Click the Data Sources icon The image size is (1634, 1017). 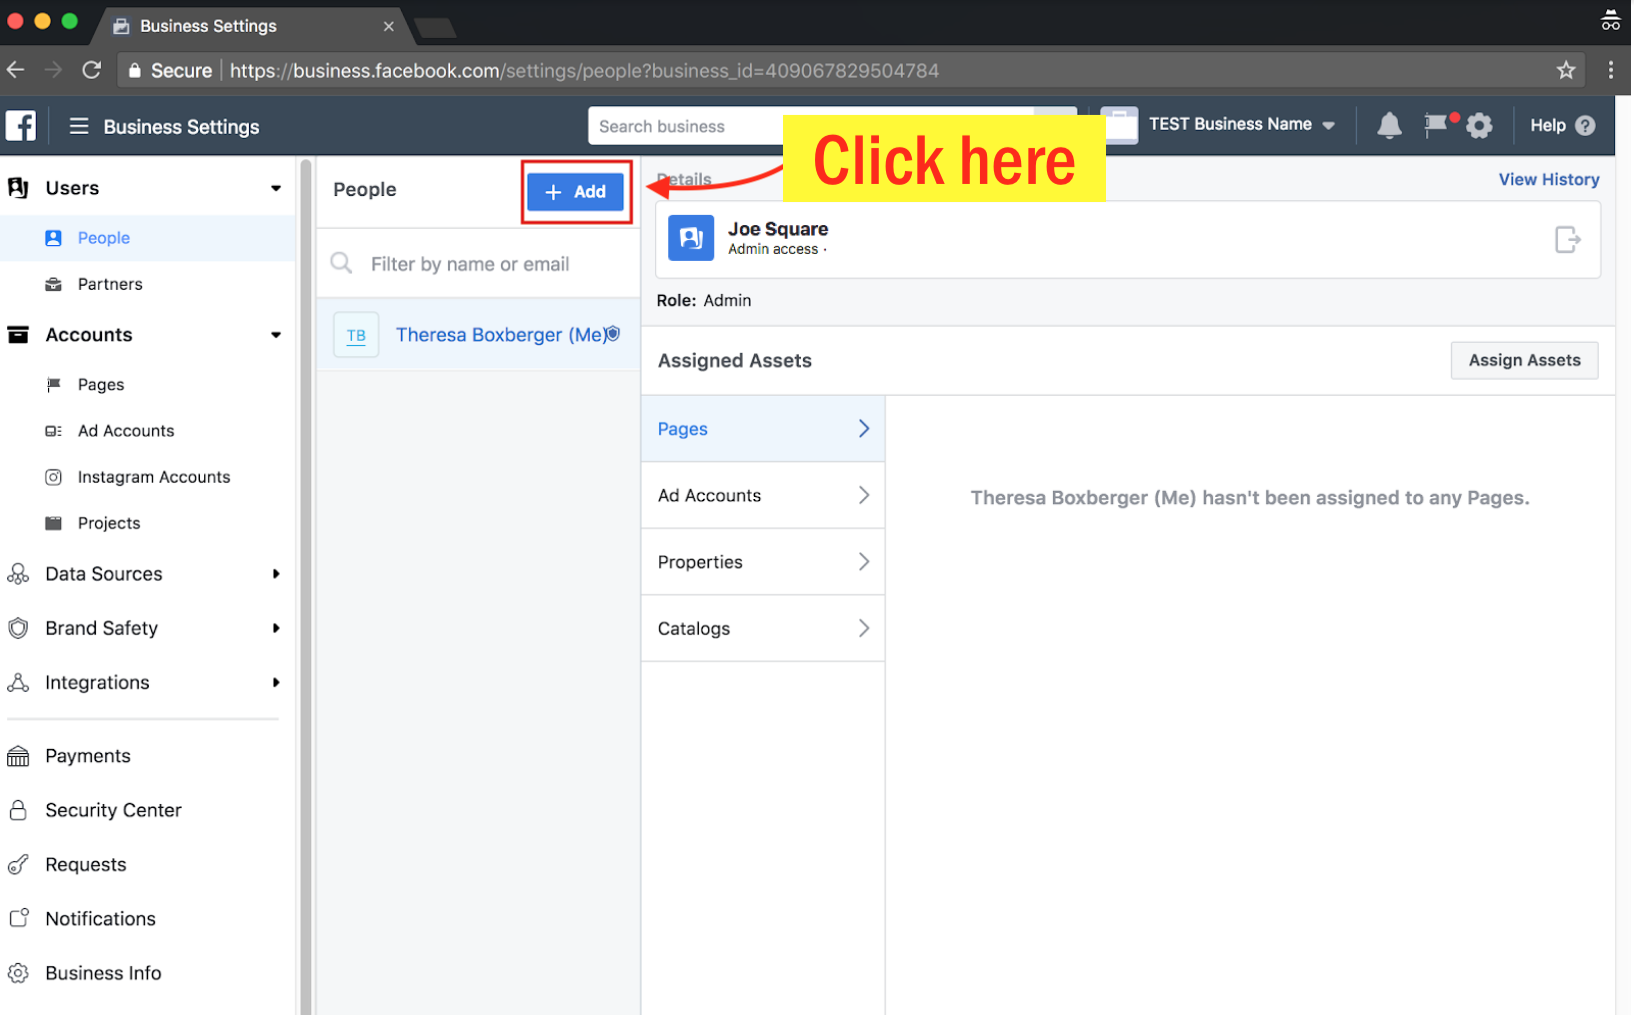18,574
